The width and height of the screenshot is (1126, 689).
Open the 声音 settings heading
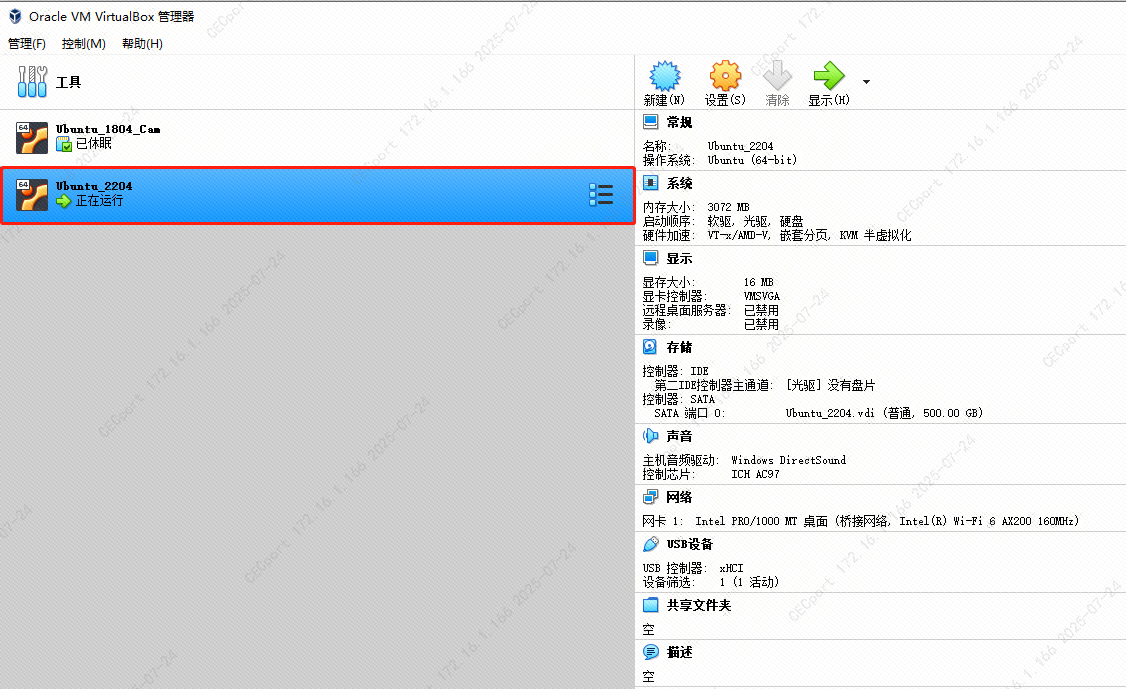click(x=679, y=436)
